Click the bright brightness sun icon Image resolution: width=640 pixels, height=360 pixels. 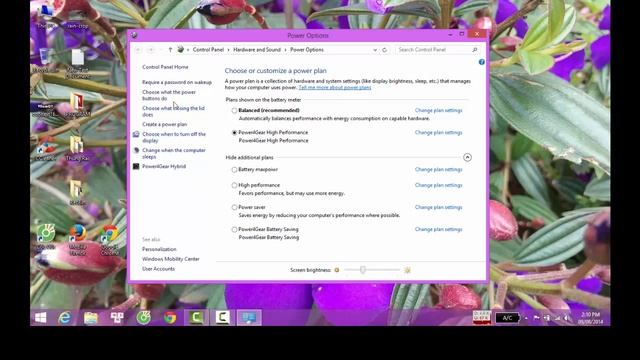coord(407,270)
